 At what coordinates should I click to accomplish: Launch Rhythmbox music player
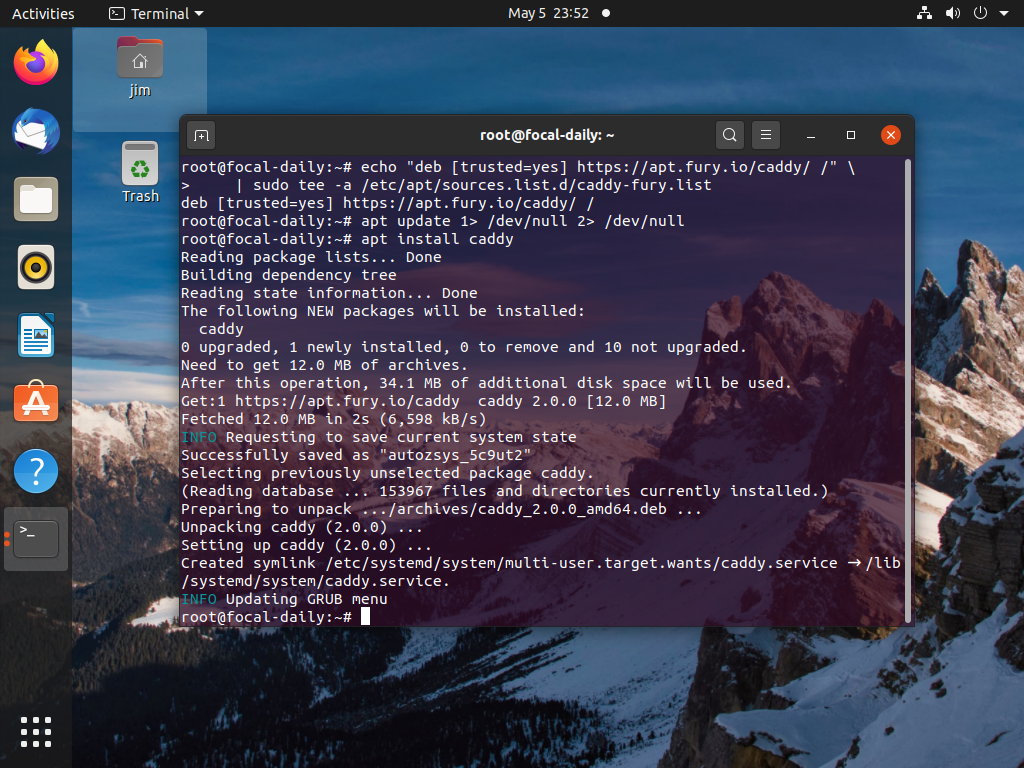pos(35,267)
